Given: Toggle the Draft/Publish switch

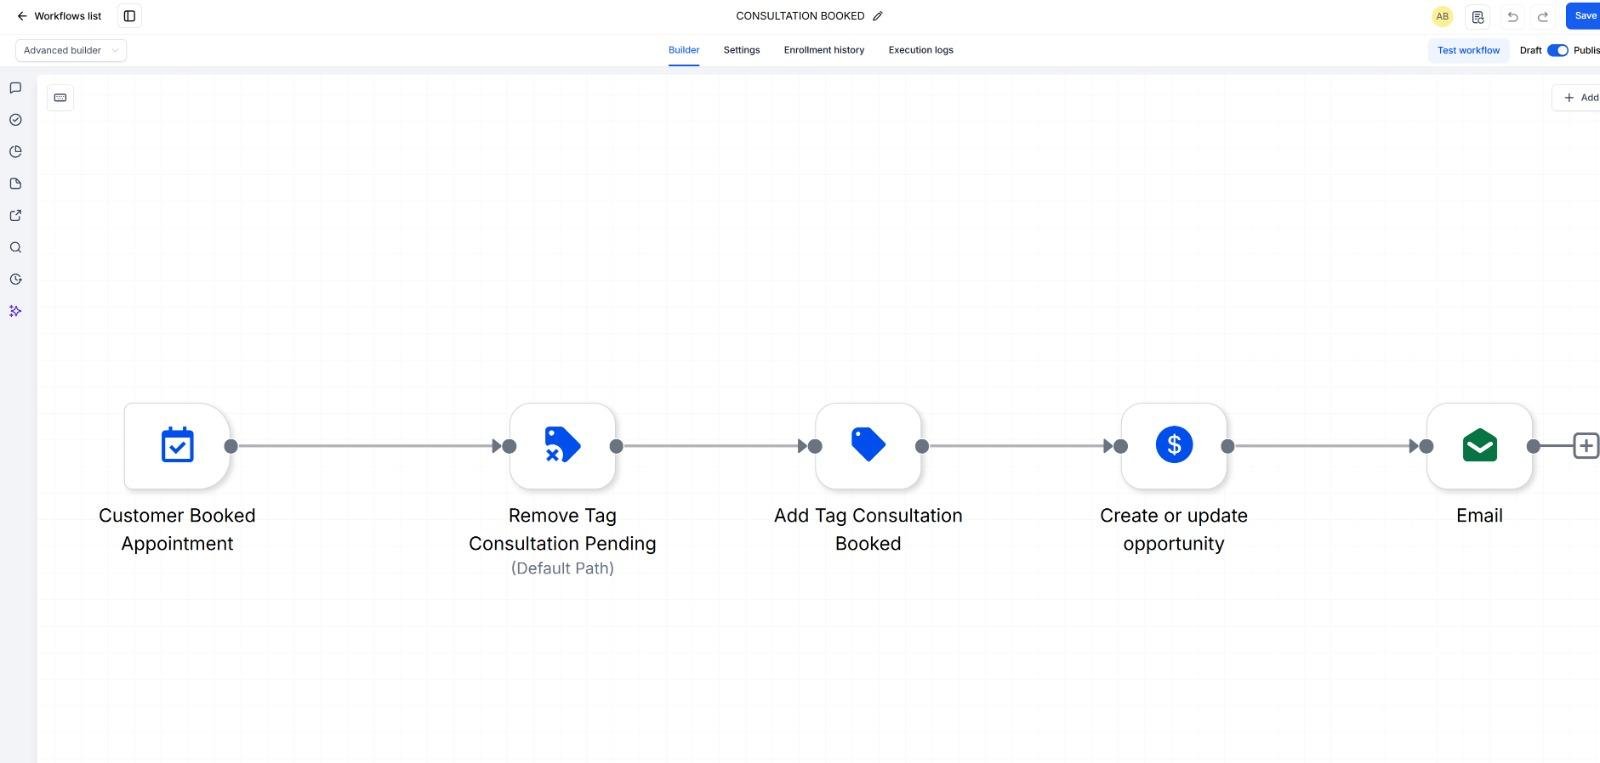Looking at the screenshot, I should [1557, 50].
